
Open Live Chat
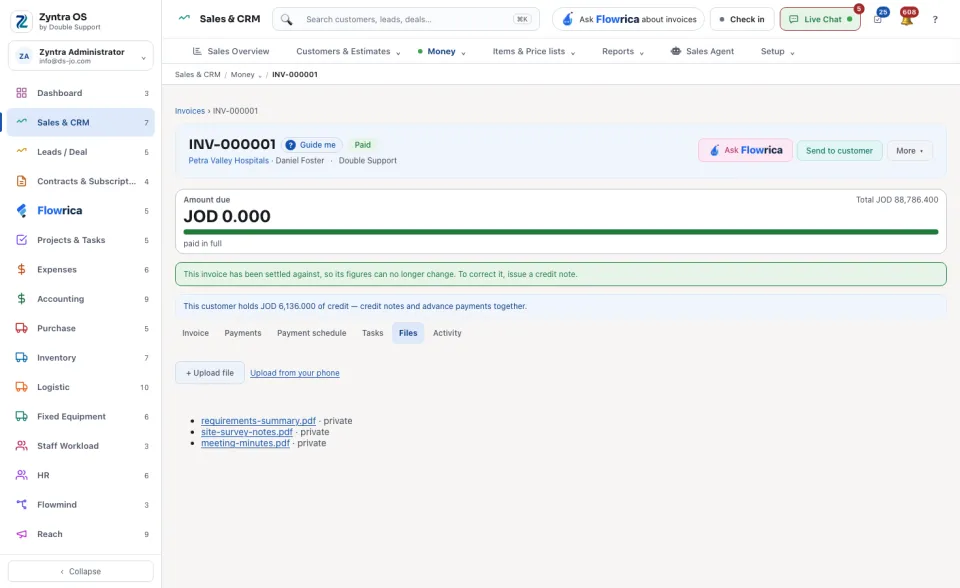click(x=820, y=20)
